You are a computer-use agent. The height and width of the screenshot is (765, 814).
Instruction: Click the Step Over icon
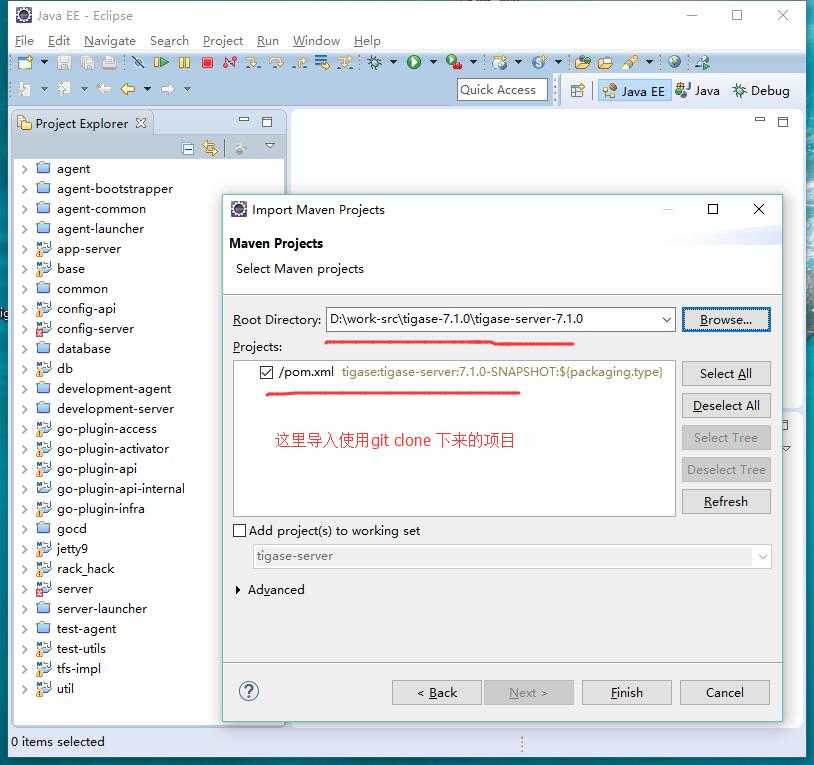point(276,63)
